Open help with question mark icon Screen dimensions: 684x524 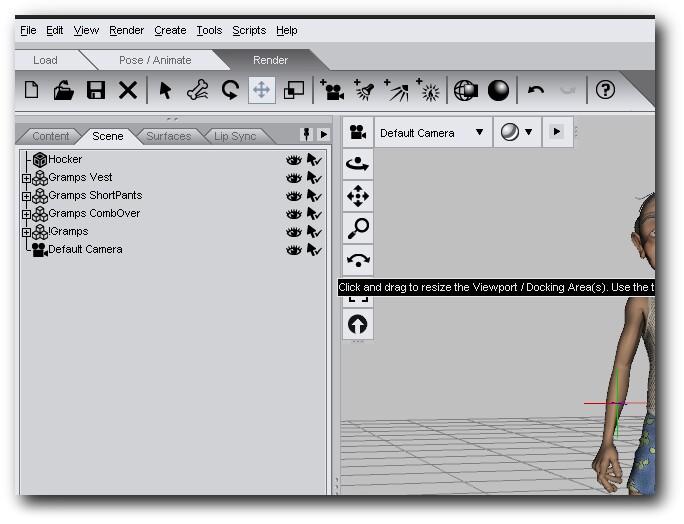point(605,90)
